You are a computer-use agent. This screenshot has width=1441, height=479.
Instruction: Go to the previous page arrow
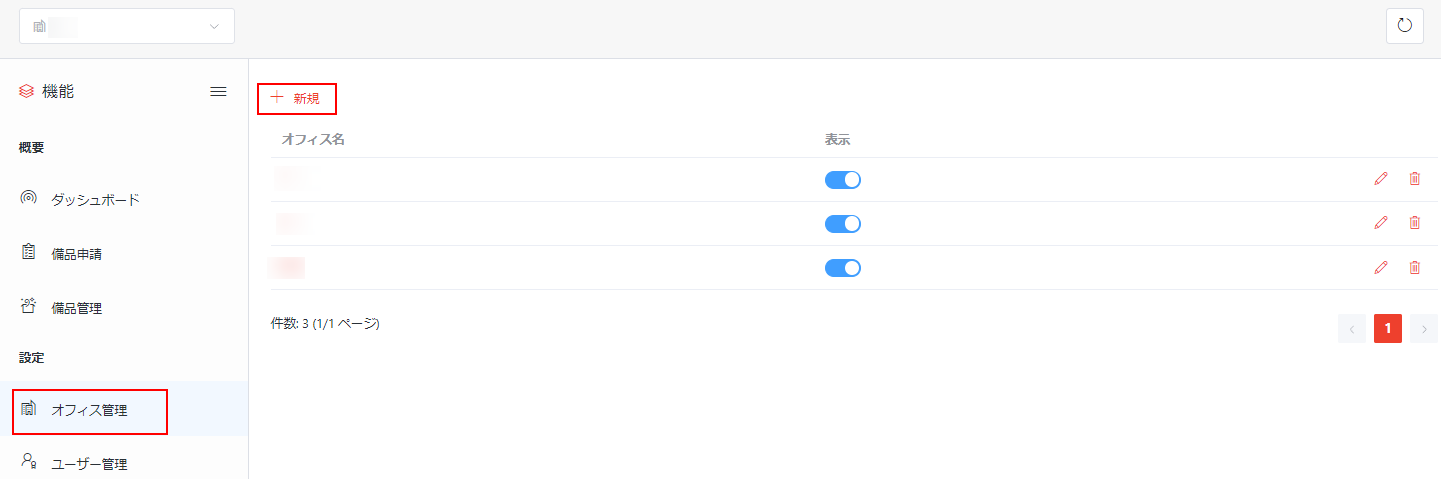[1352, 328]
